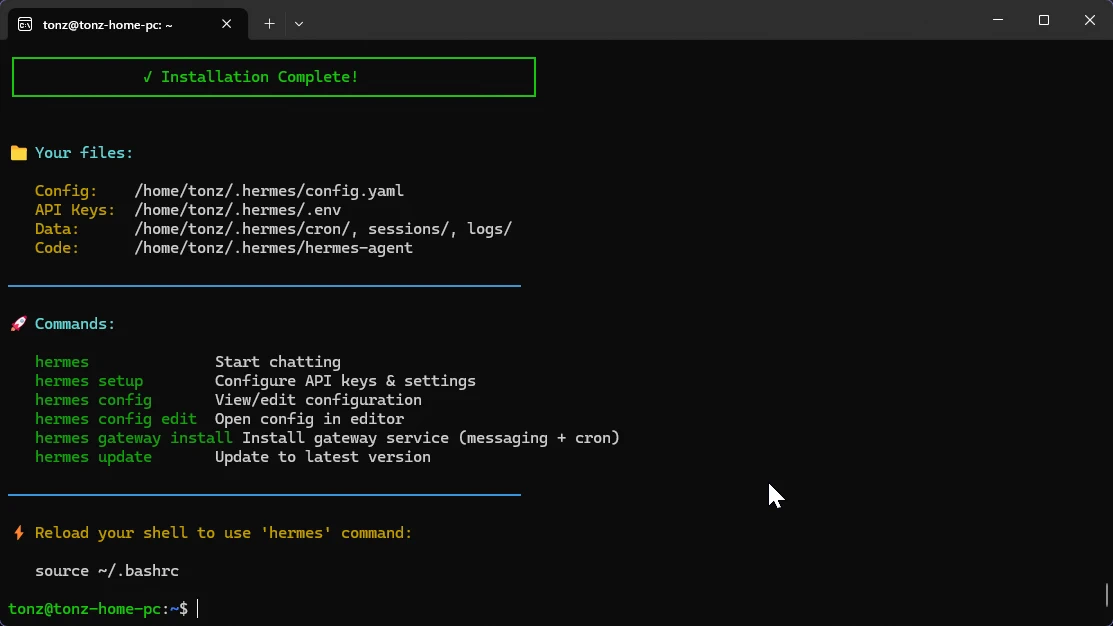Close the terminal window
The image size is (1113, 626).
[1090, 20]
